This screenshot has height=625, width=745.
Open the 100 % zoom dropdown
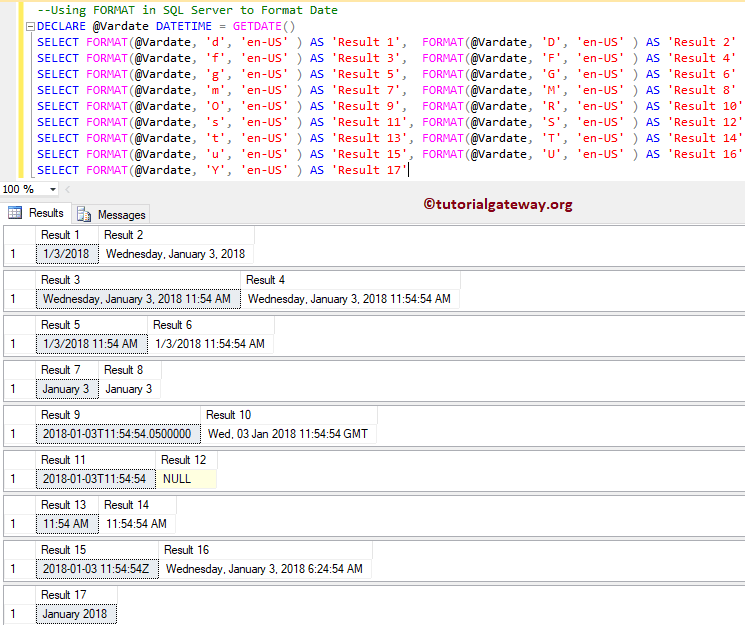(53, 190)
